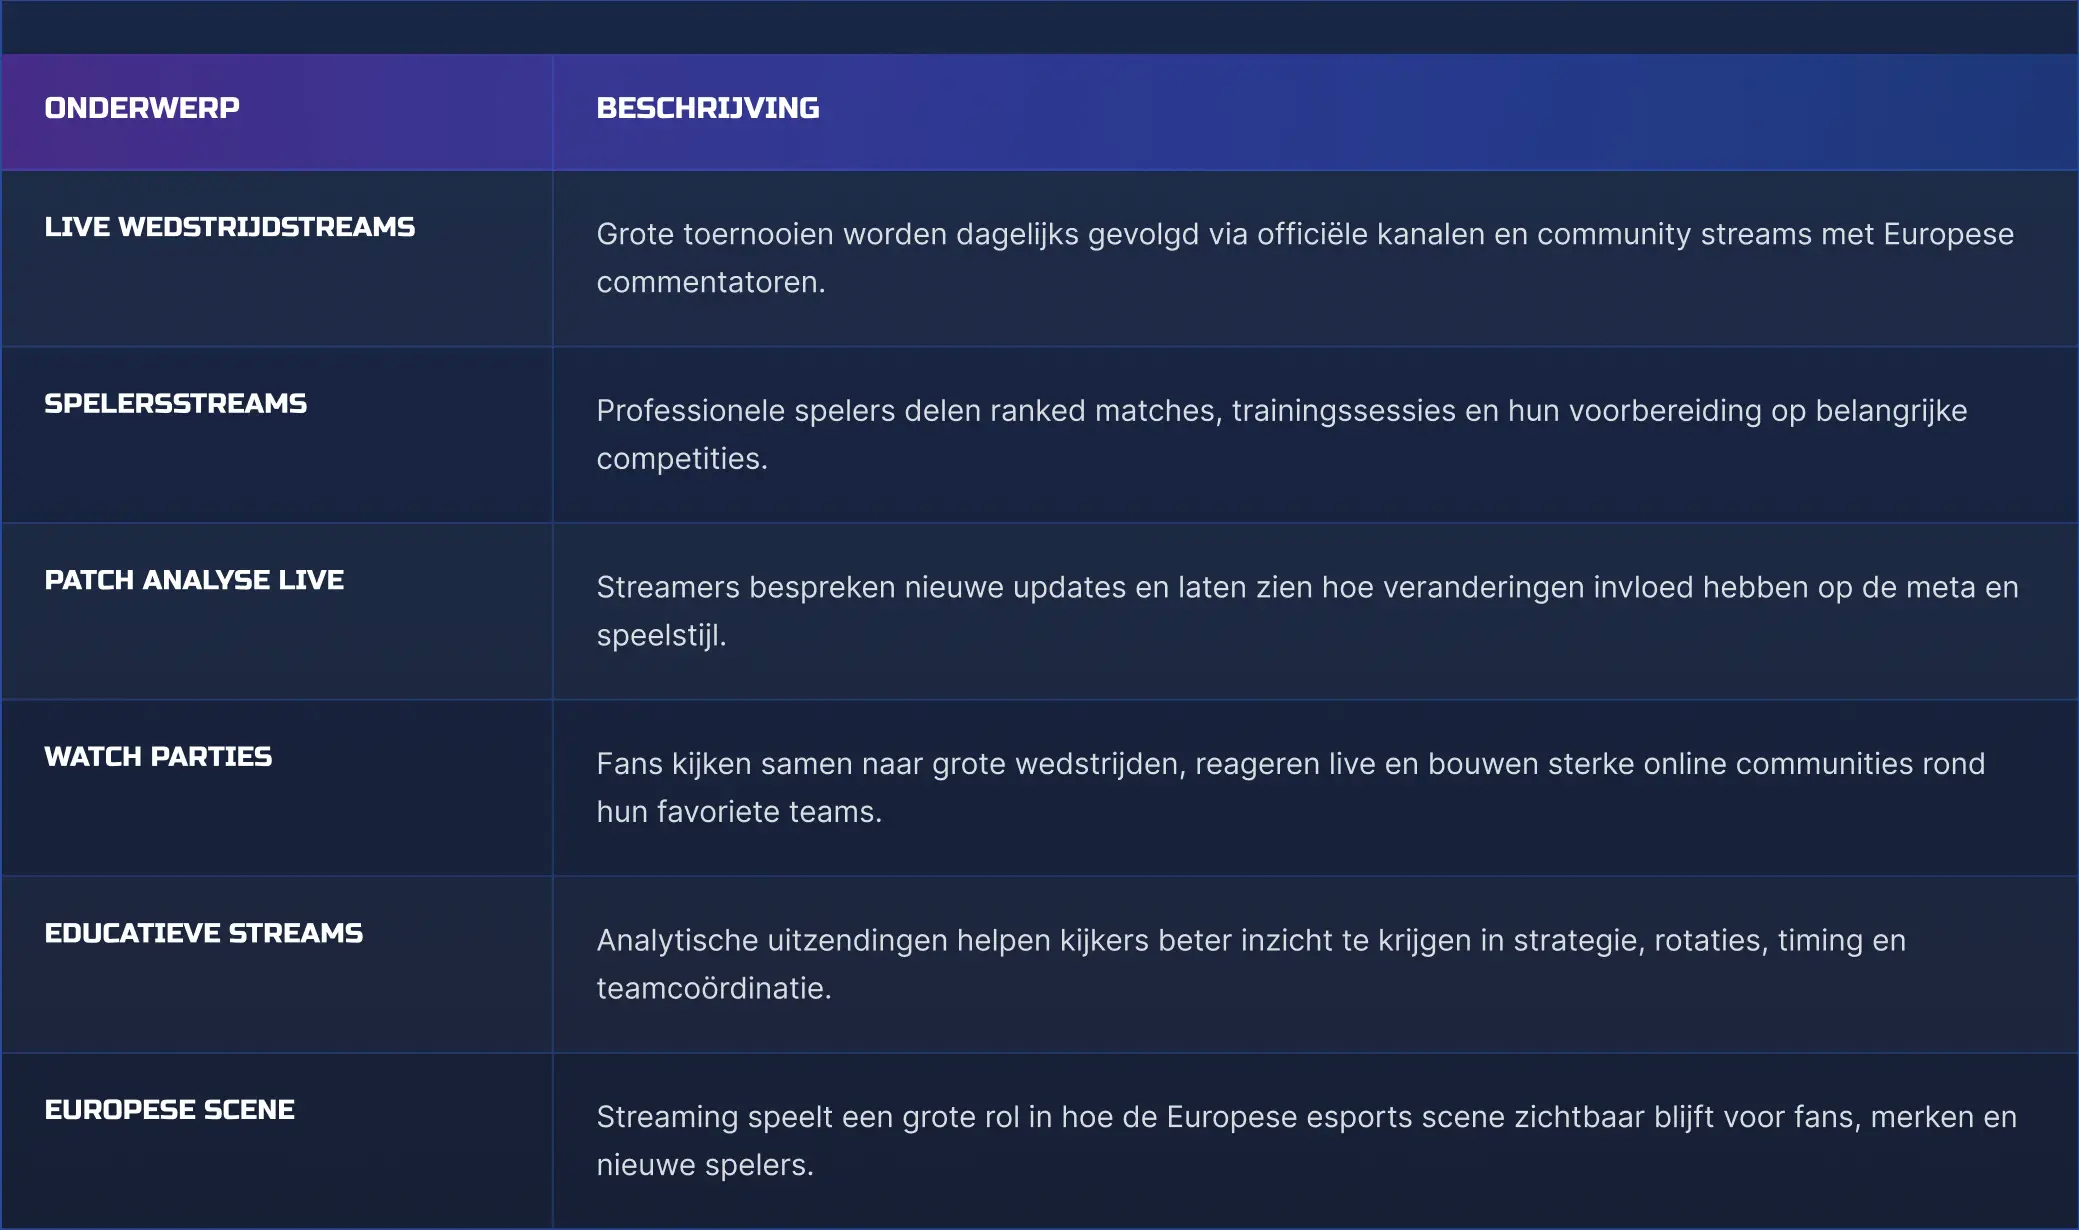Viewport: 2079px width, 1230px height.
Task: Click the word 'commentatoren.' in the first row
Action: 711,283
